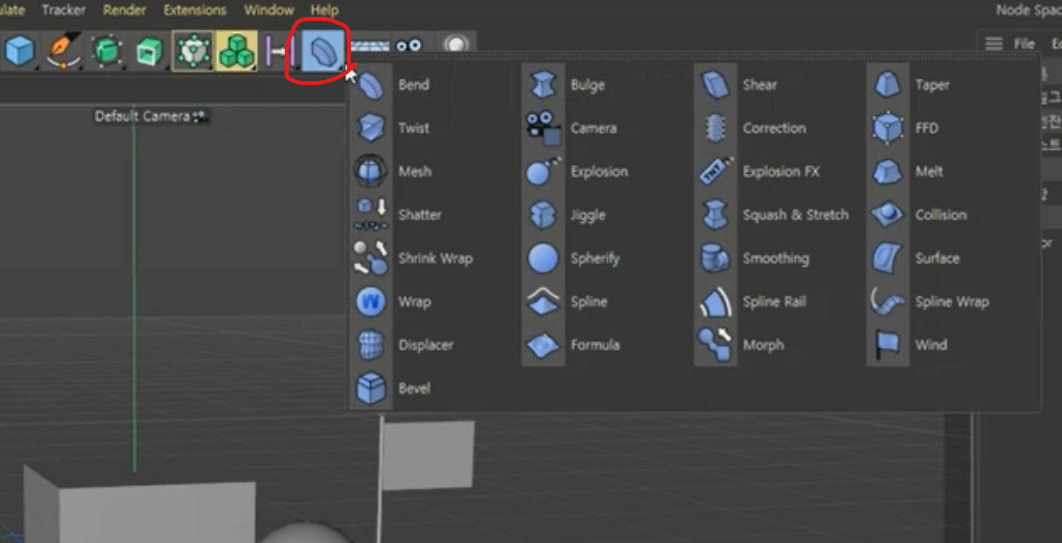Select the Spline deformer
The height and width of the screenshot is (543, 1062).
point(568,302)
